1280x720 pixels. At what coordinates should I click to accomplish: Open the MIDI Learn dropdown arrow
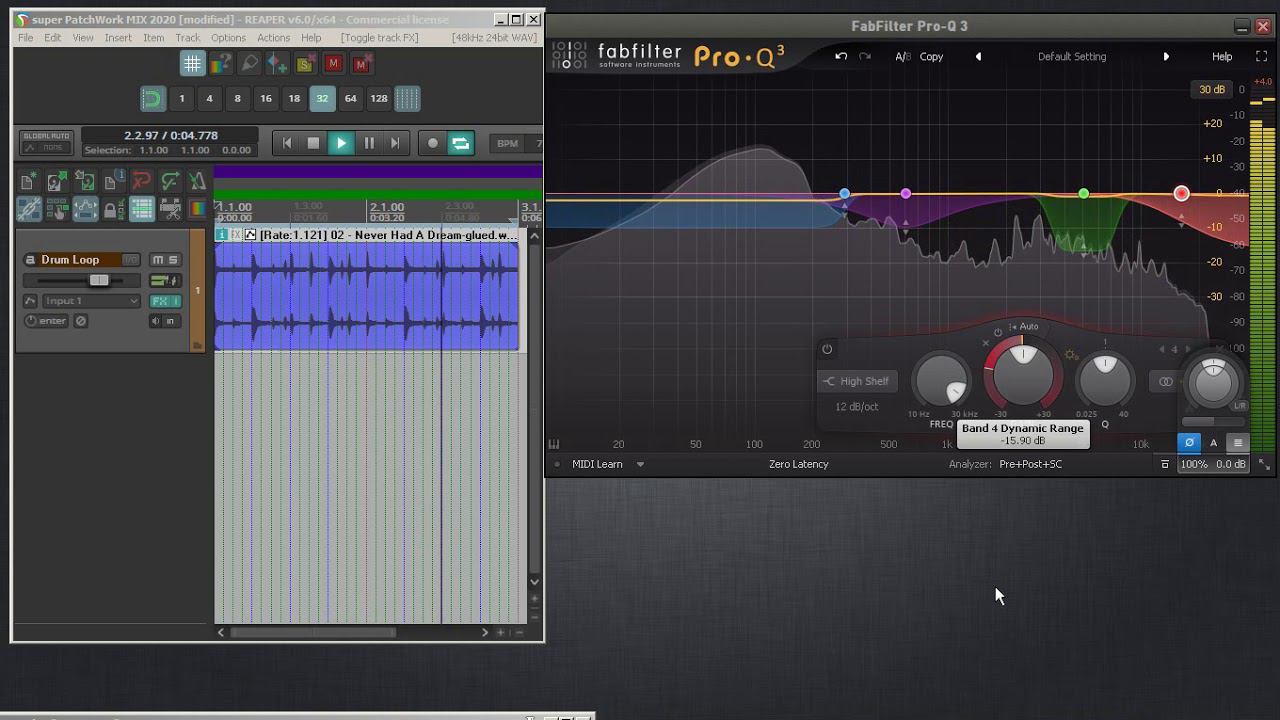coord(640,464)
